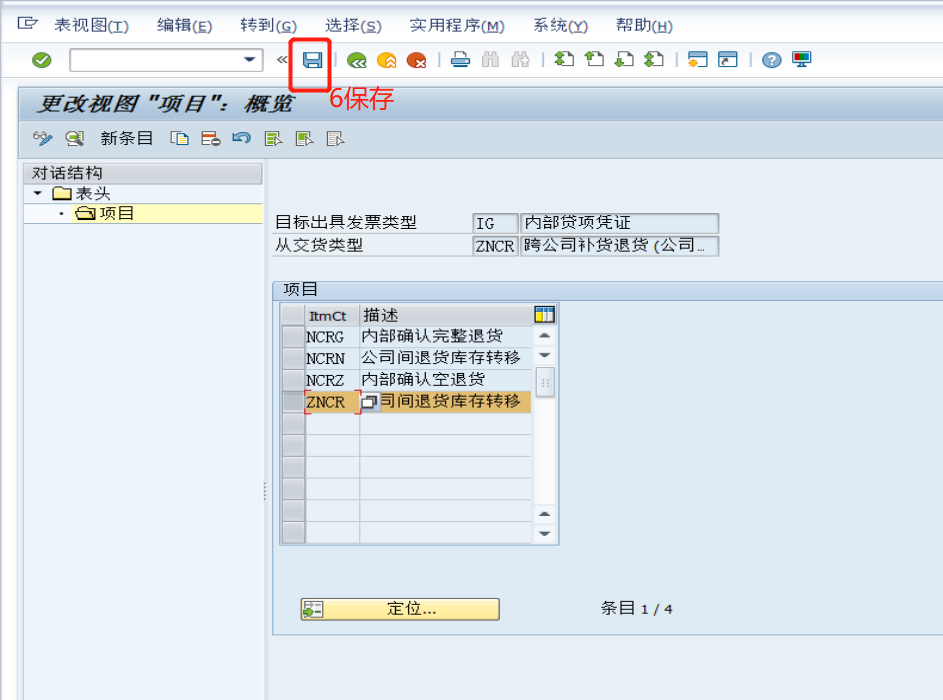Click the Select All icon

coord(273,139)
